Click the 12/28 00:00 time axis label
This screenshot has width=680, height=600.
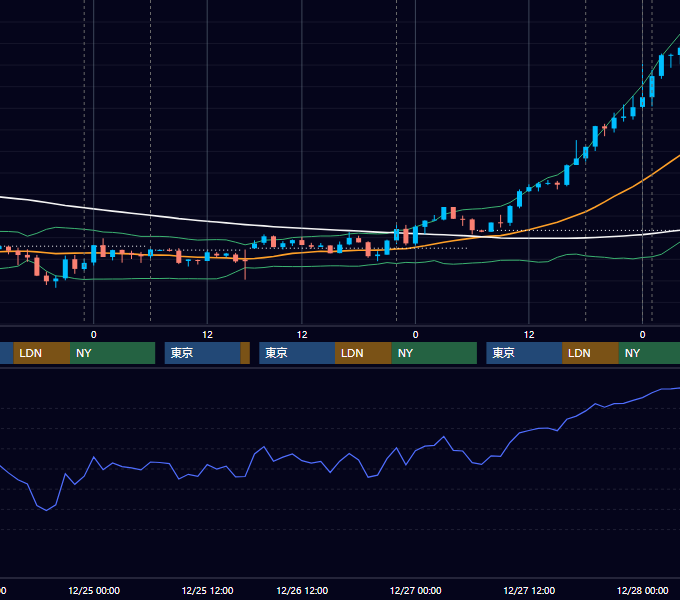[x=643, y=590]
